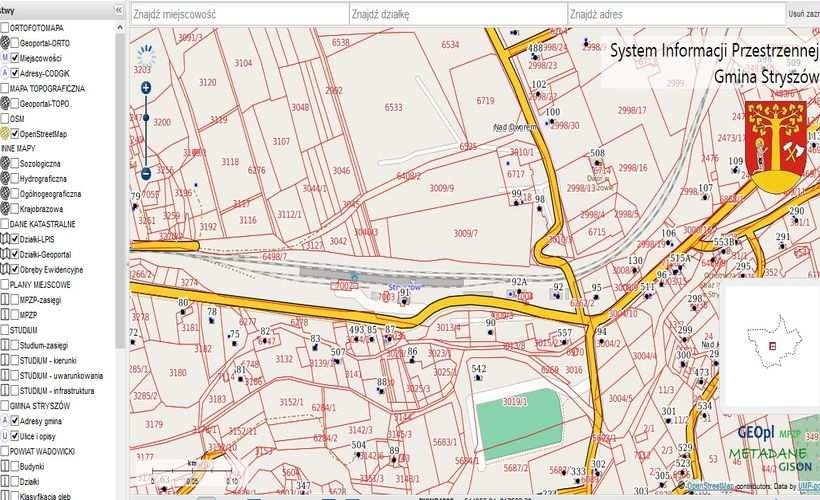This screenshot has width=820, height=500.
Task: Enable the Geoportal-ORTO layer checkbox
Action: [x=16, y=43]
